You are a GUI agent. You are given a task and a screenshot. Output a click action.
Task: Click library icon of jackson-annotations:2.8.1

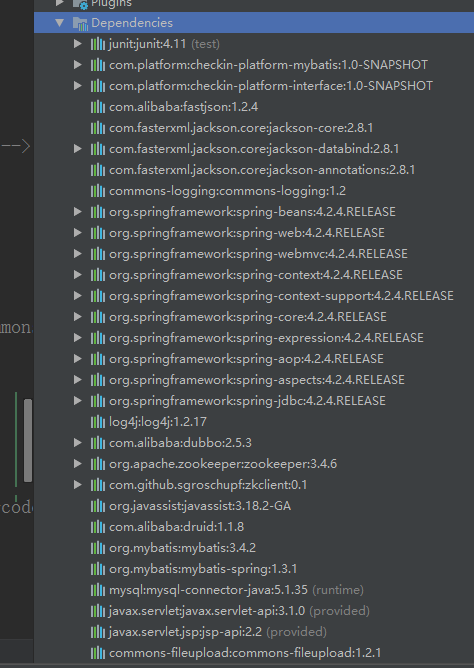tap(98, 170)
